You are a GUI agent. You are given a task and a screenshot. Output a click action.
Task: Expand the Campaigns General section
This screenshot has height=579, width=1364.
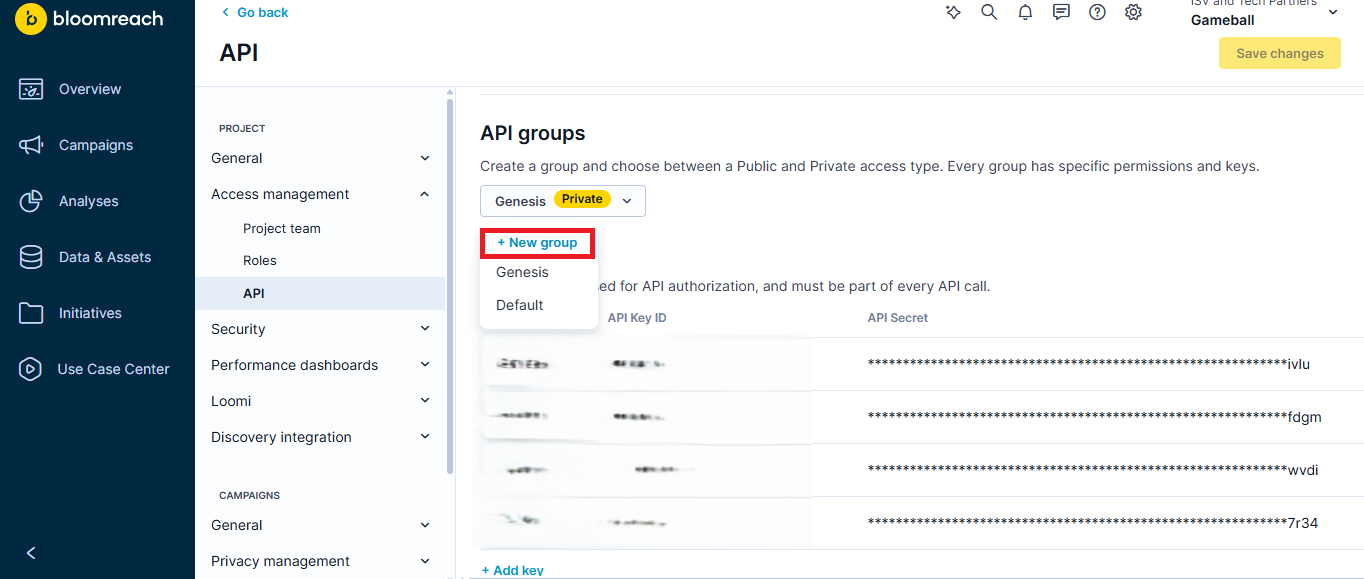pyautogui.click(x=320, y=525)
